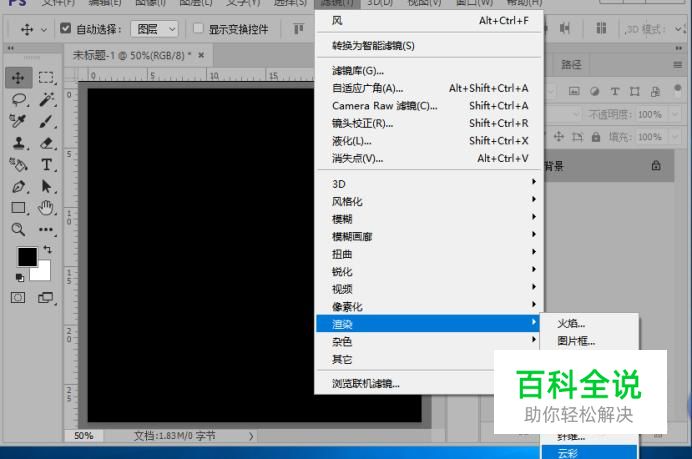Reset default foreground and background colors
The width and height of the screenshot is (692, 459).
pyautogui.click(x=20, y=278)
